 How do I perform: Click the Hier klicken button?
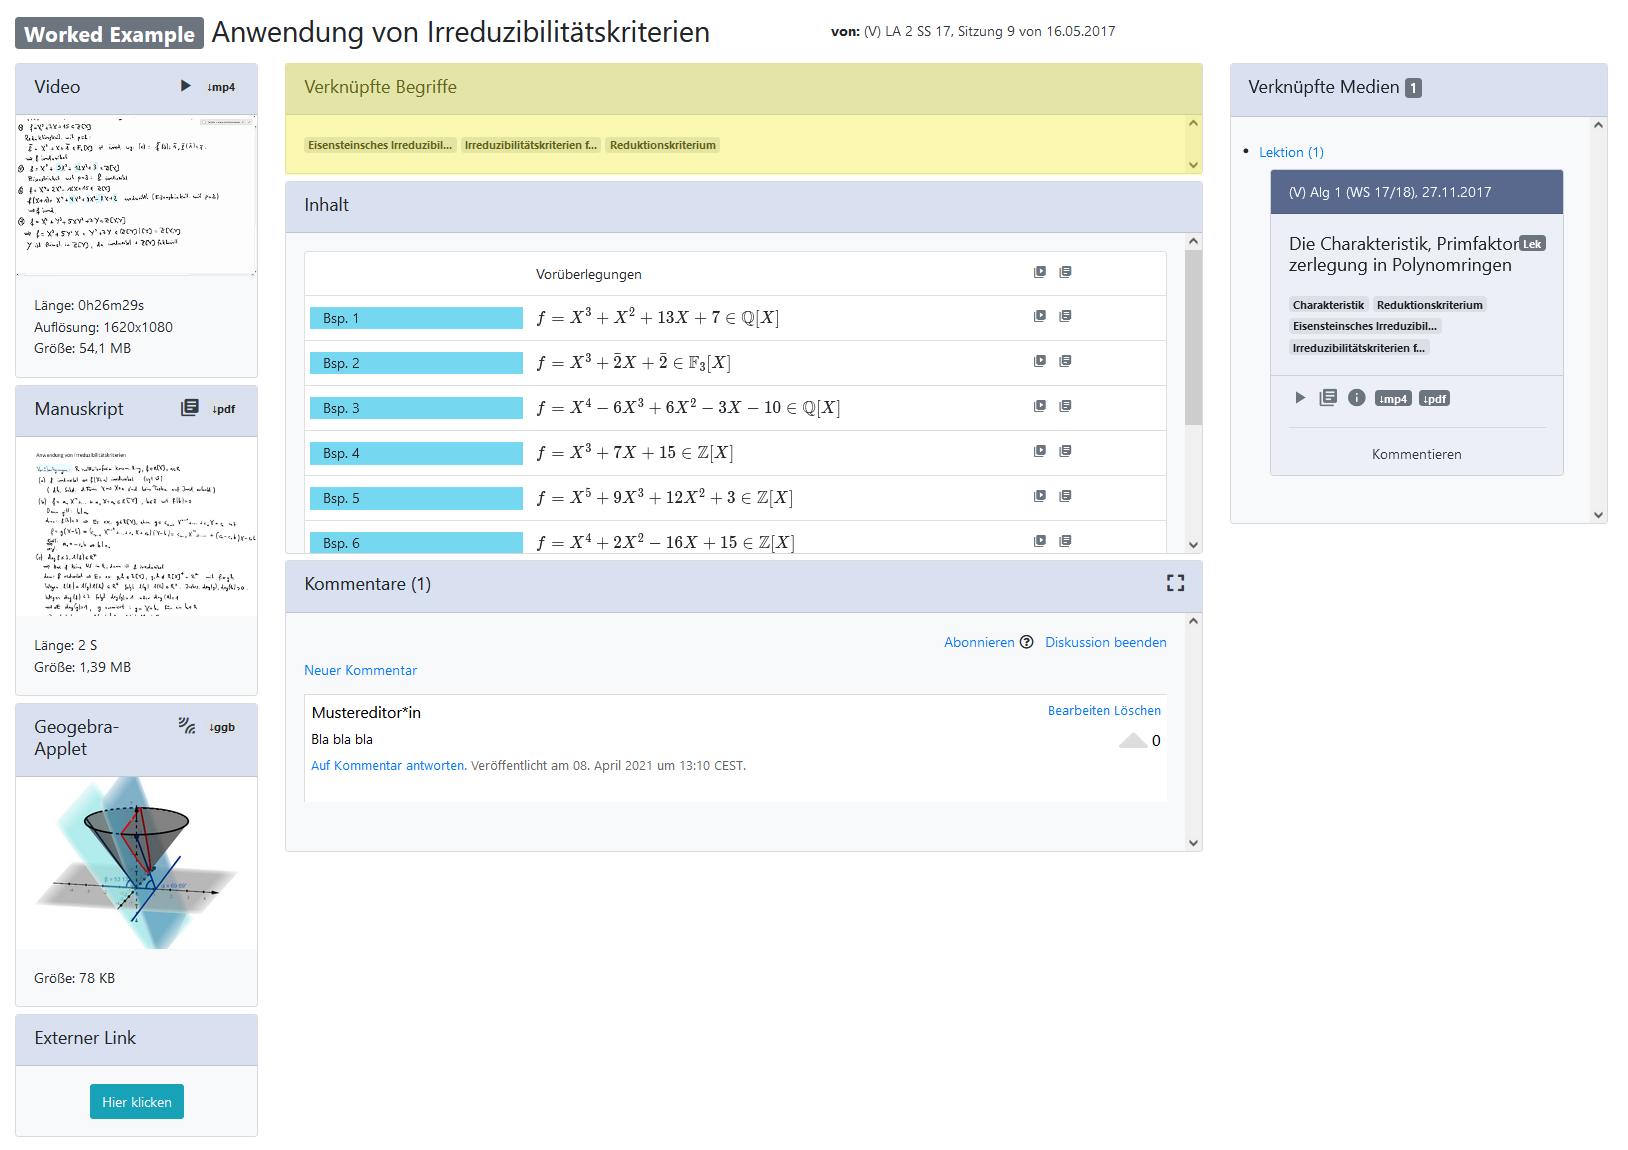137,1102
